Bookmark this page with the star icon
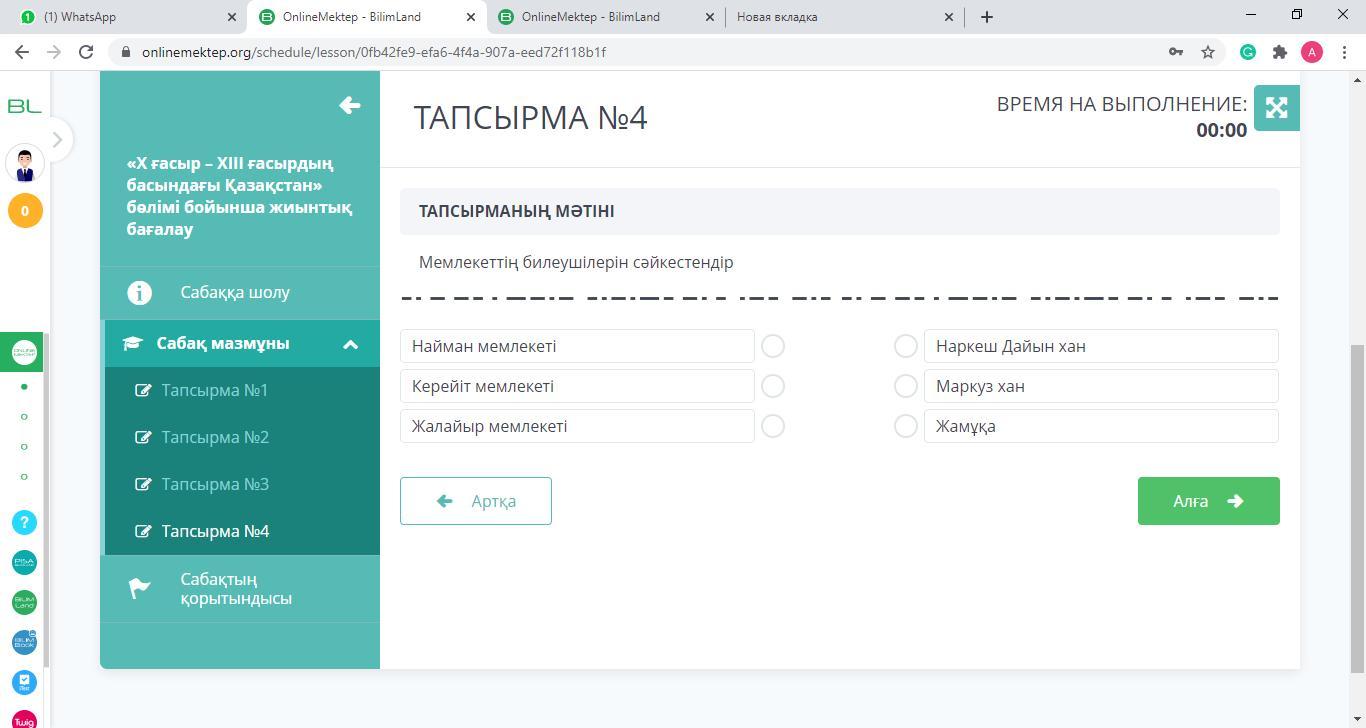 coord(1208,52)
